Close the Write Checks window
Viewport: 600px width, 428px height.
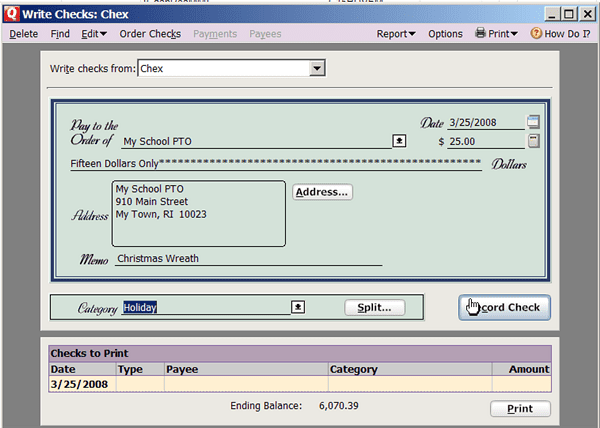pyautogui.click(x=587, y=14)
